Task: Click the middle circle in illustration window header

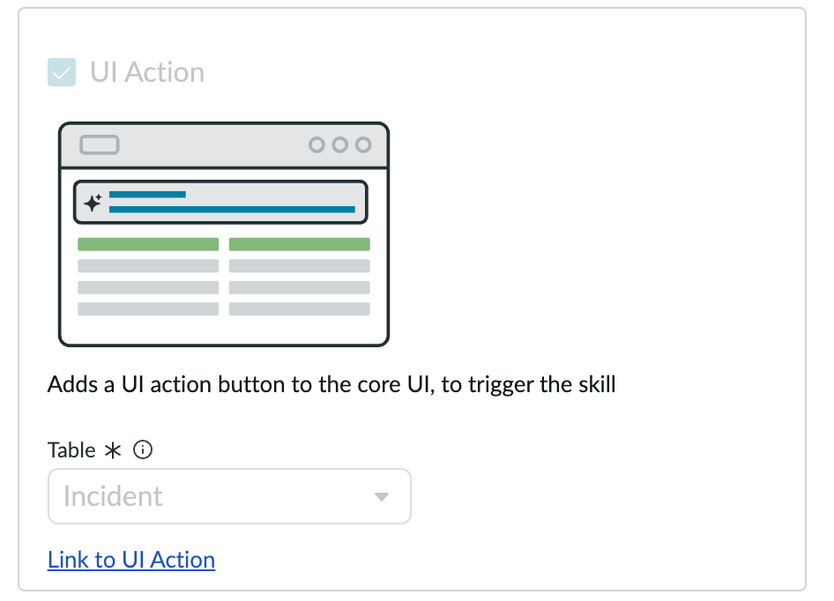Action: click(x=340, y=145)
